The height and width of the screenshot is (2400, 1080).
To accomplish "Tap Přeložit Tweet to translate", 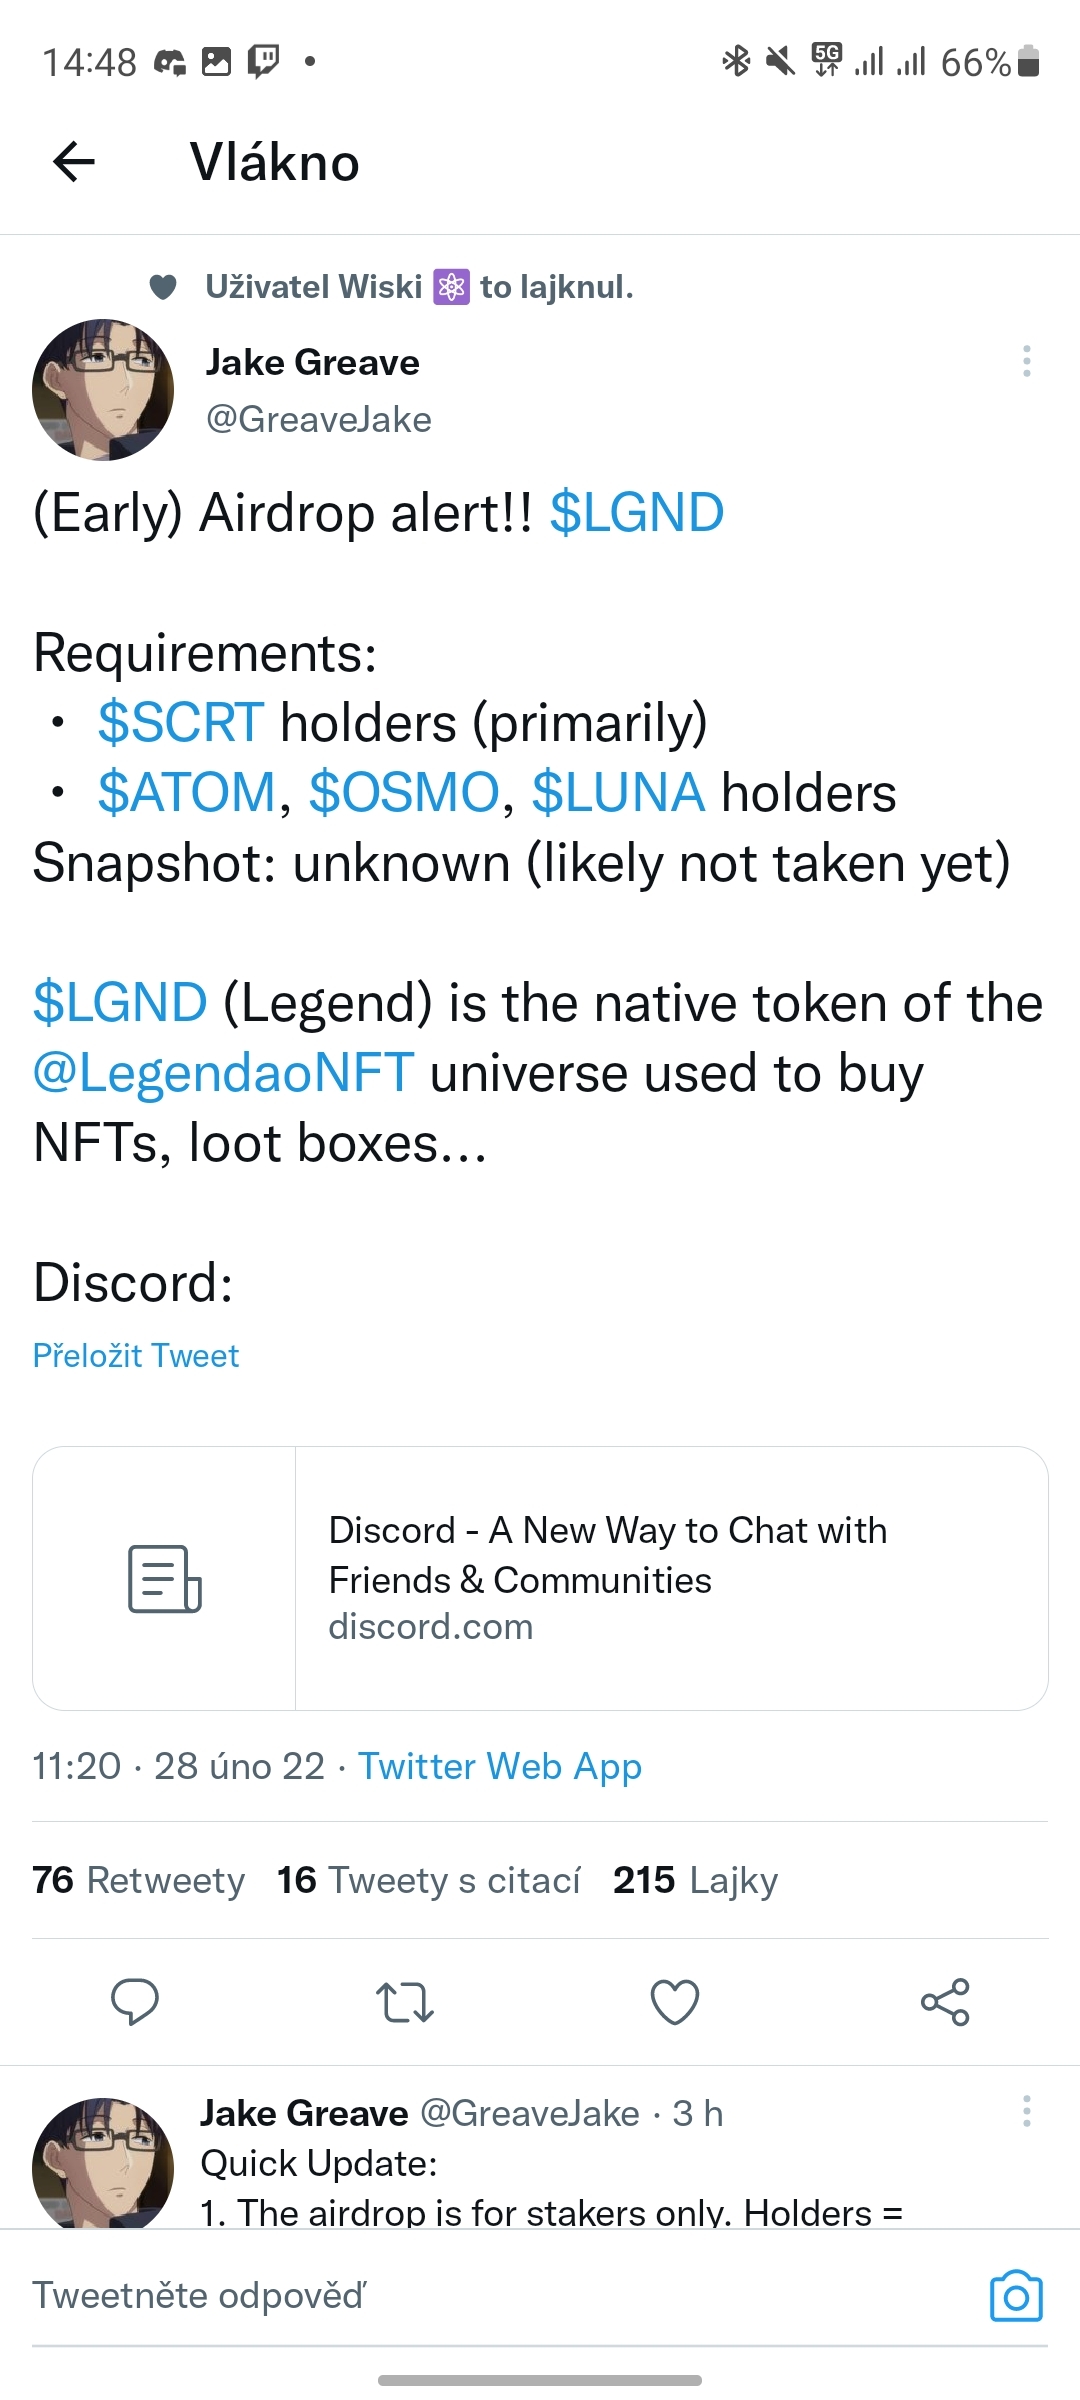I will pyautogui.click(x=136, y=1355).
